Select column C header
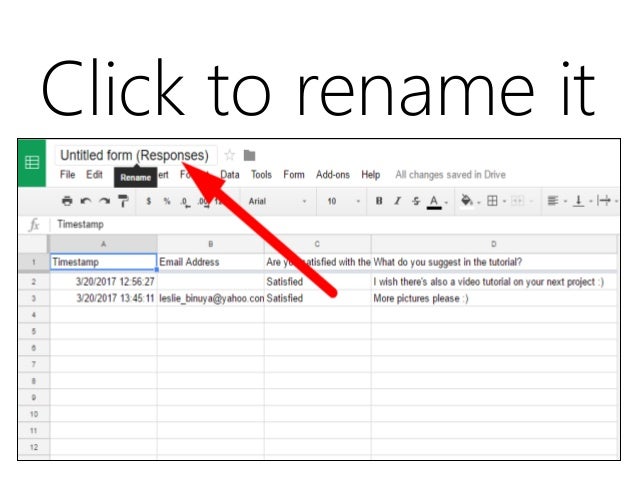 [317, 244]
